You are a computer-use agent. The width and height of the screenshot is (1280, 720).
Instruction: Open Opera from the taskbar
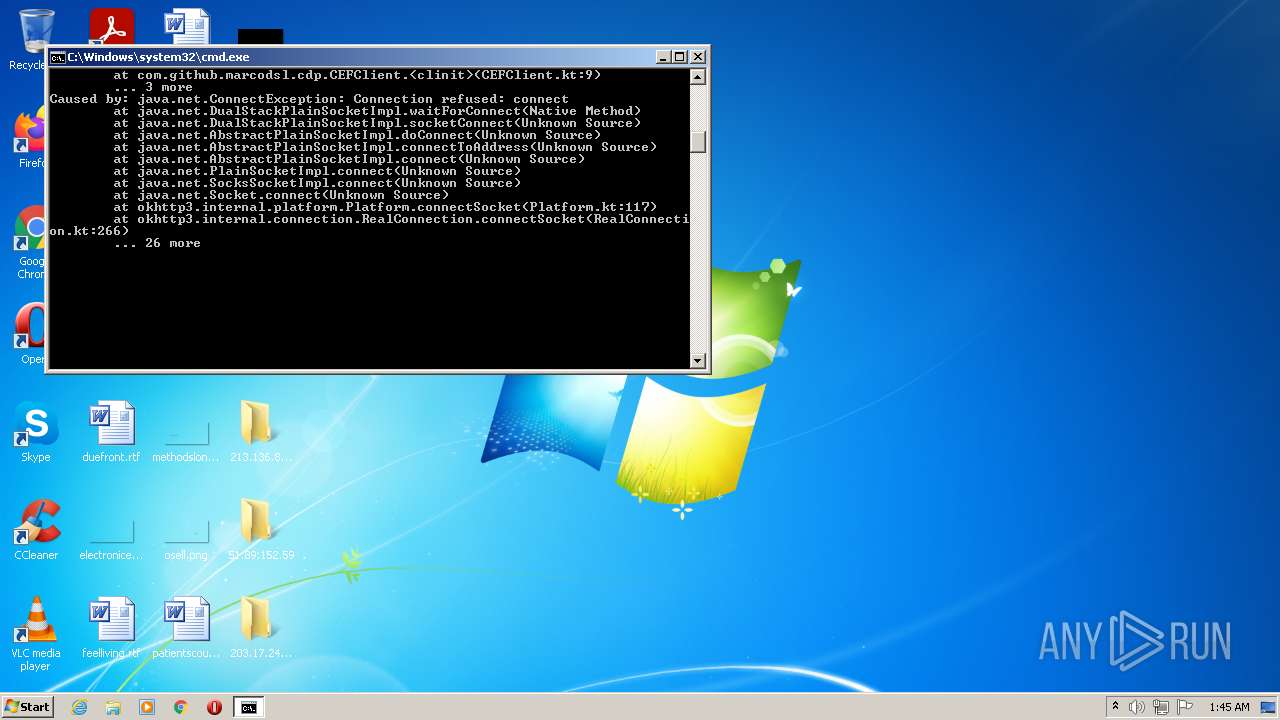click(214, 707)
